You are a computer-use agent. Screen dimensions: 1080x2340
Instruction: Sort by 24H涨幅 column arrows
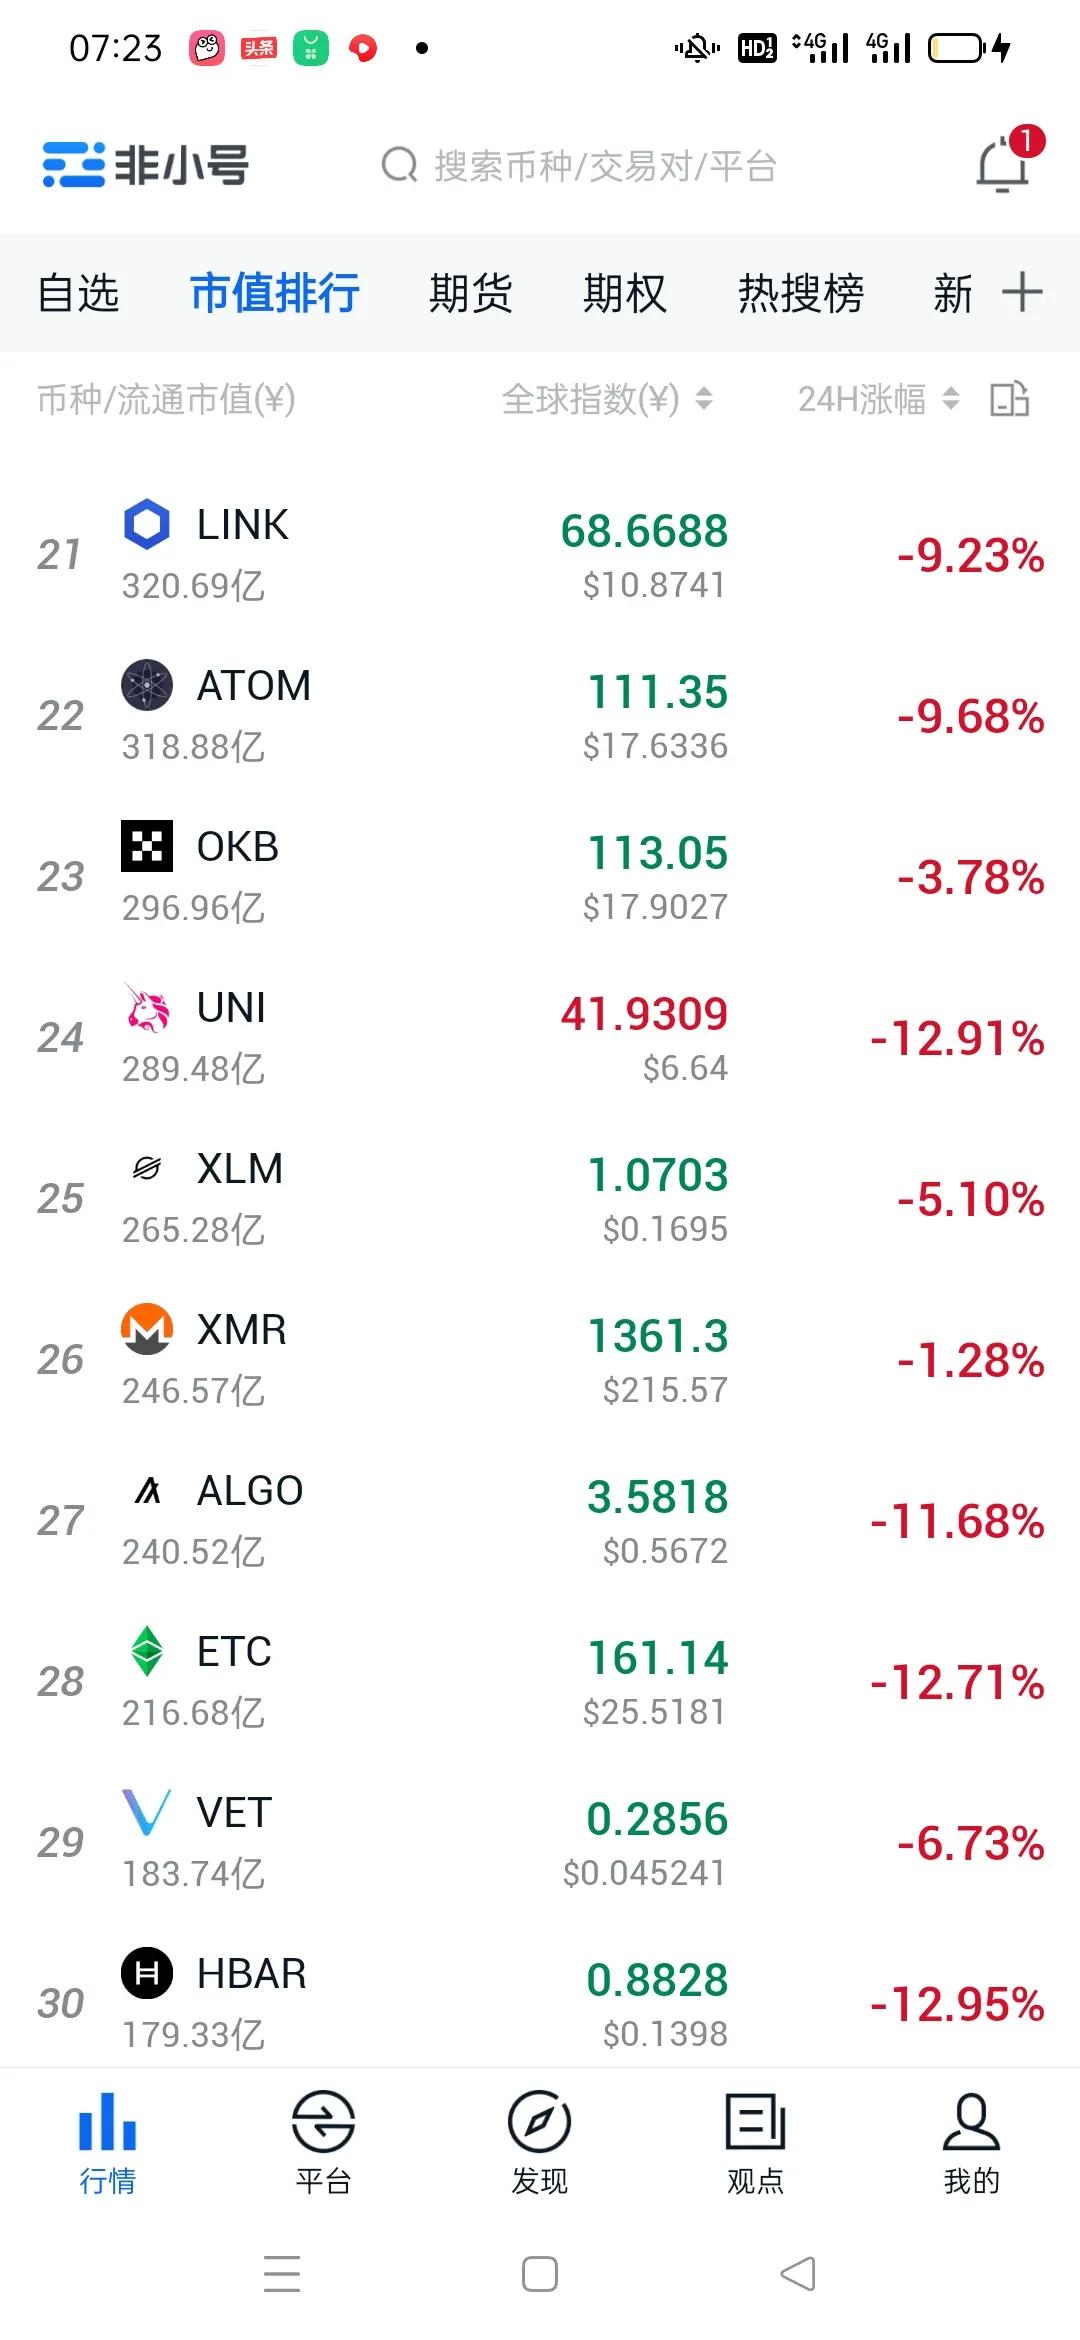(951, 399)
